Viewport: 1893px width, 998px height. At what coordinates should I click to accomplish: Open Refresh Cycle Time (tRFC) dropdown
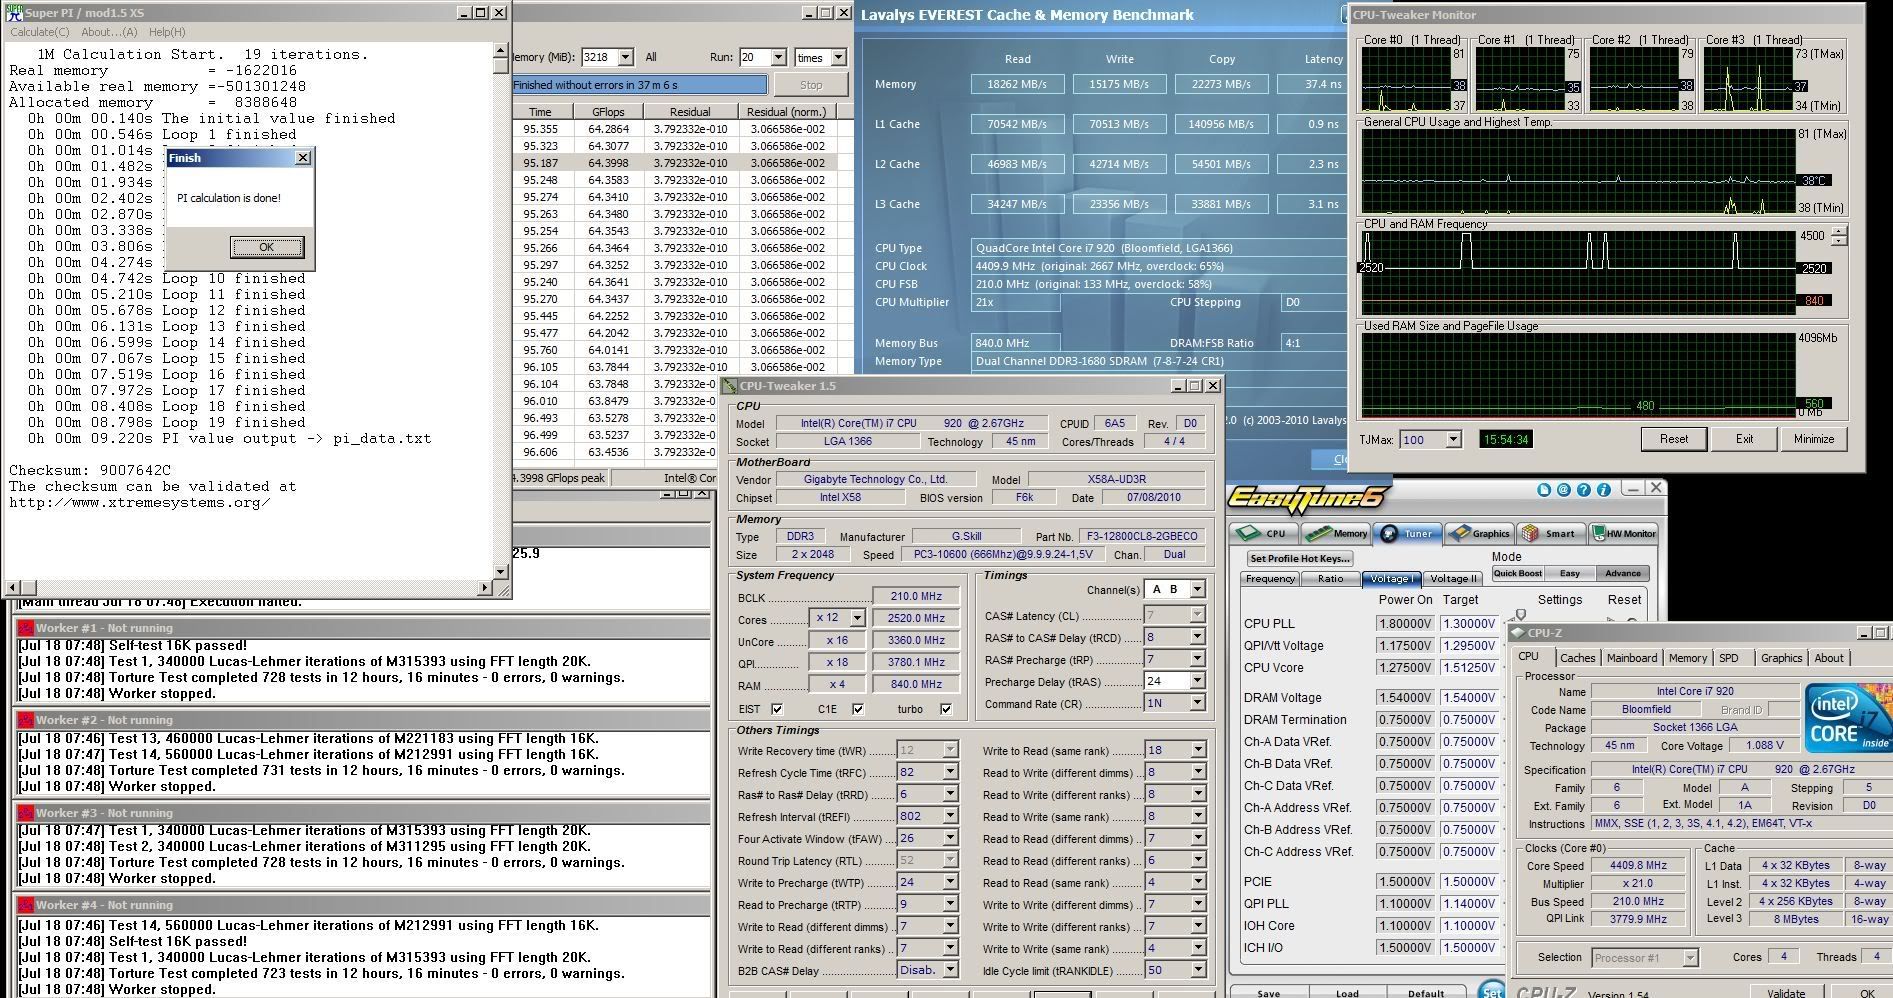click(950, 773)
